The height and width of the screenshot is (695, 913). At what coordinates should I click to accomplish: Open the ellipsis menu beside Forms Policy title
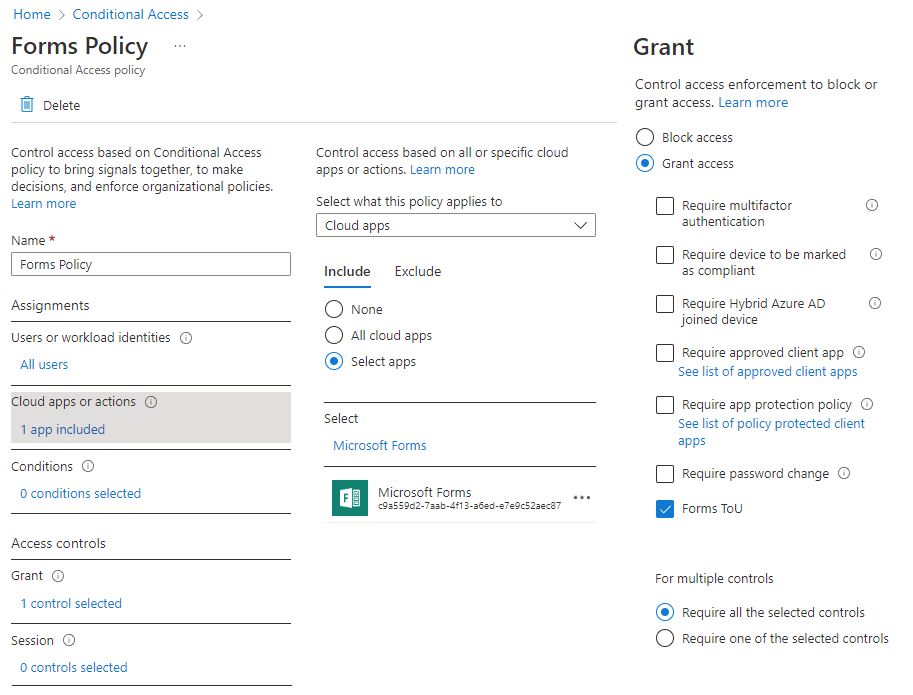click(x=180, y=46)
